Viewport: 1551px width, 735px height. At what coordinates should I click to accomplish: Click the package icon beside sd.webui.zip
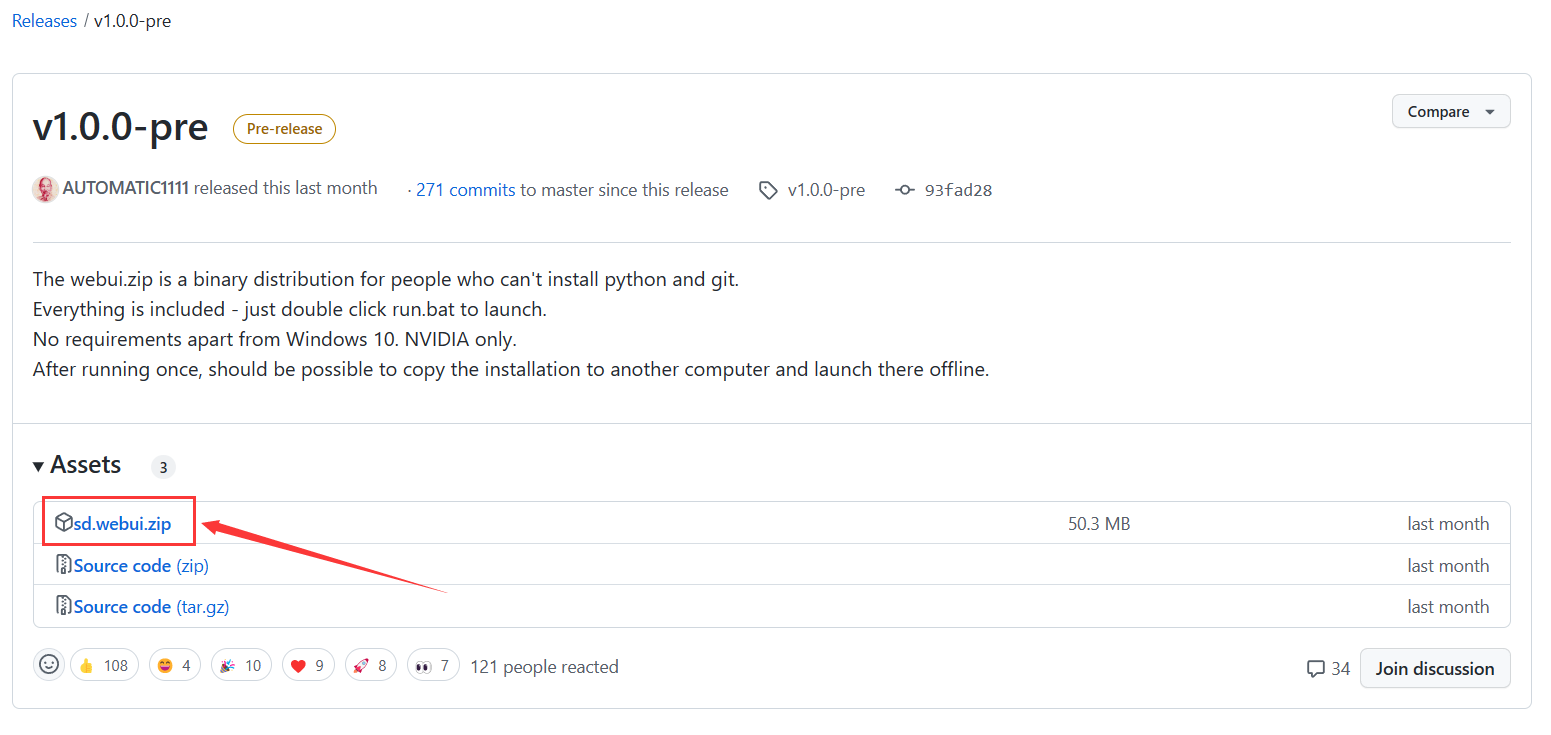[64, 523]
